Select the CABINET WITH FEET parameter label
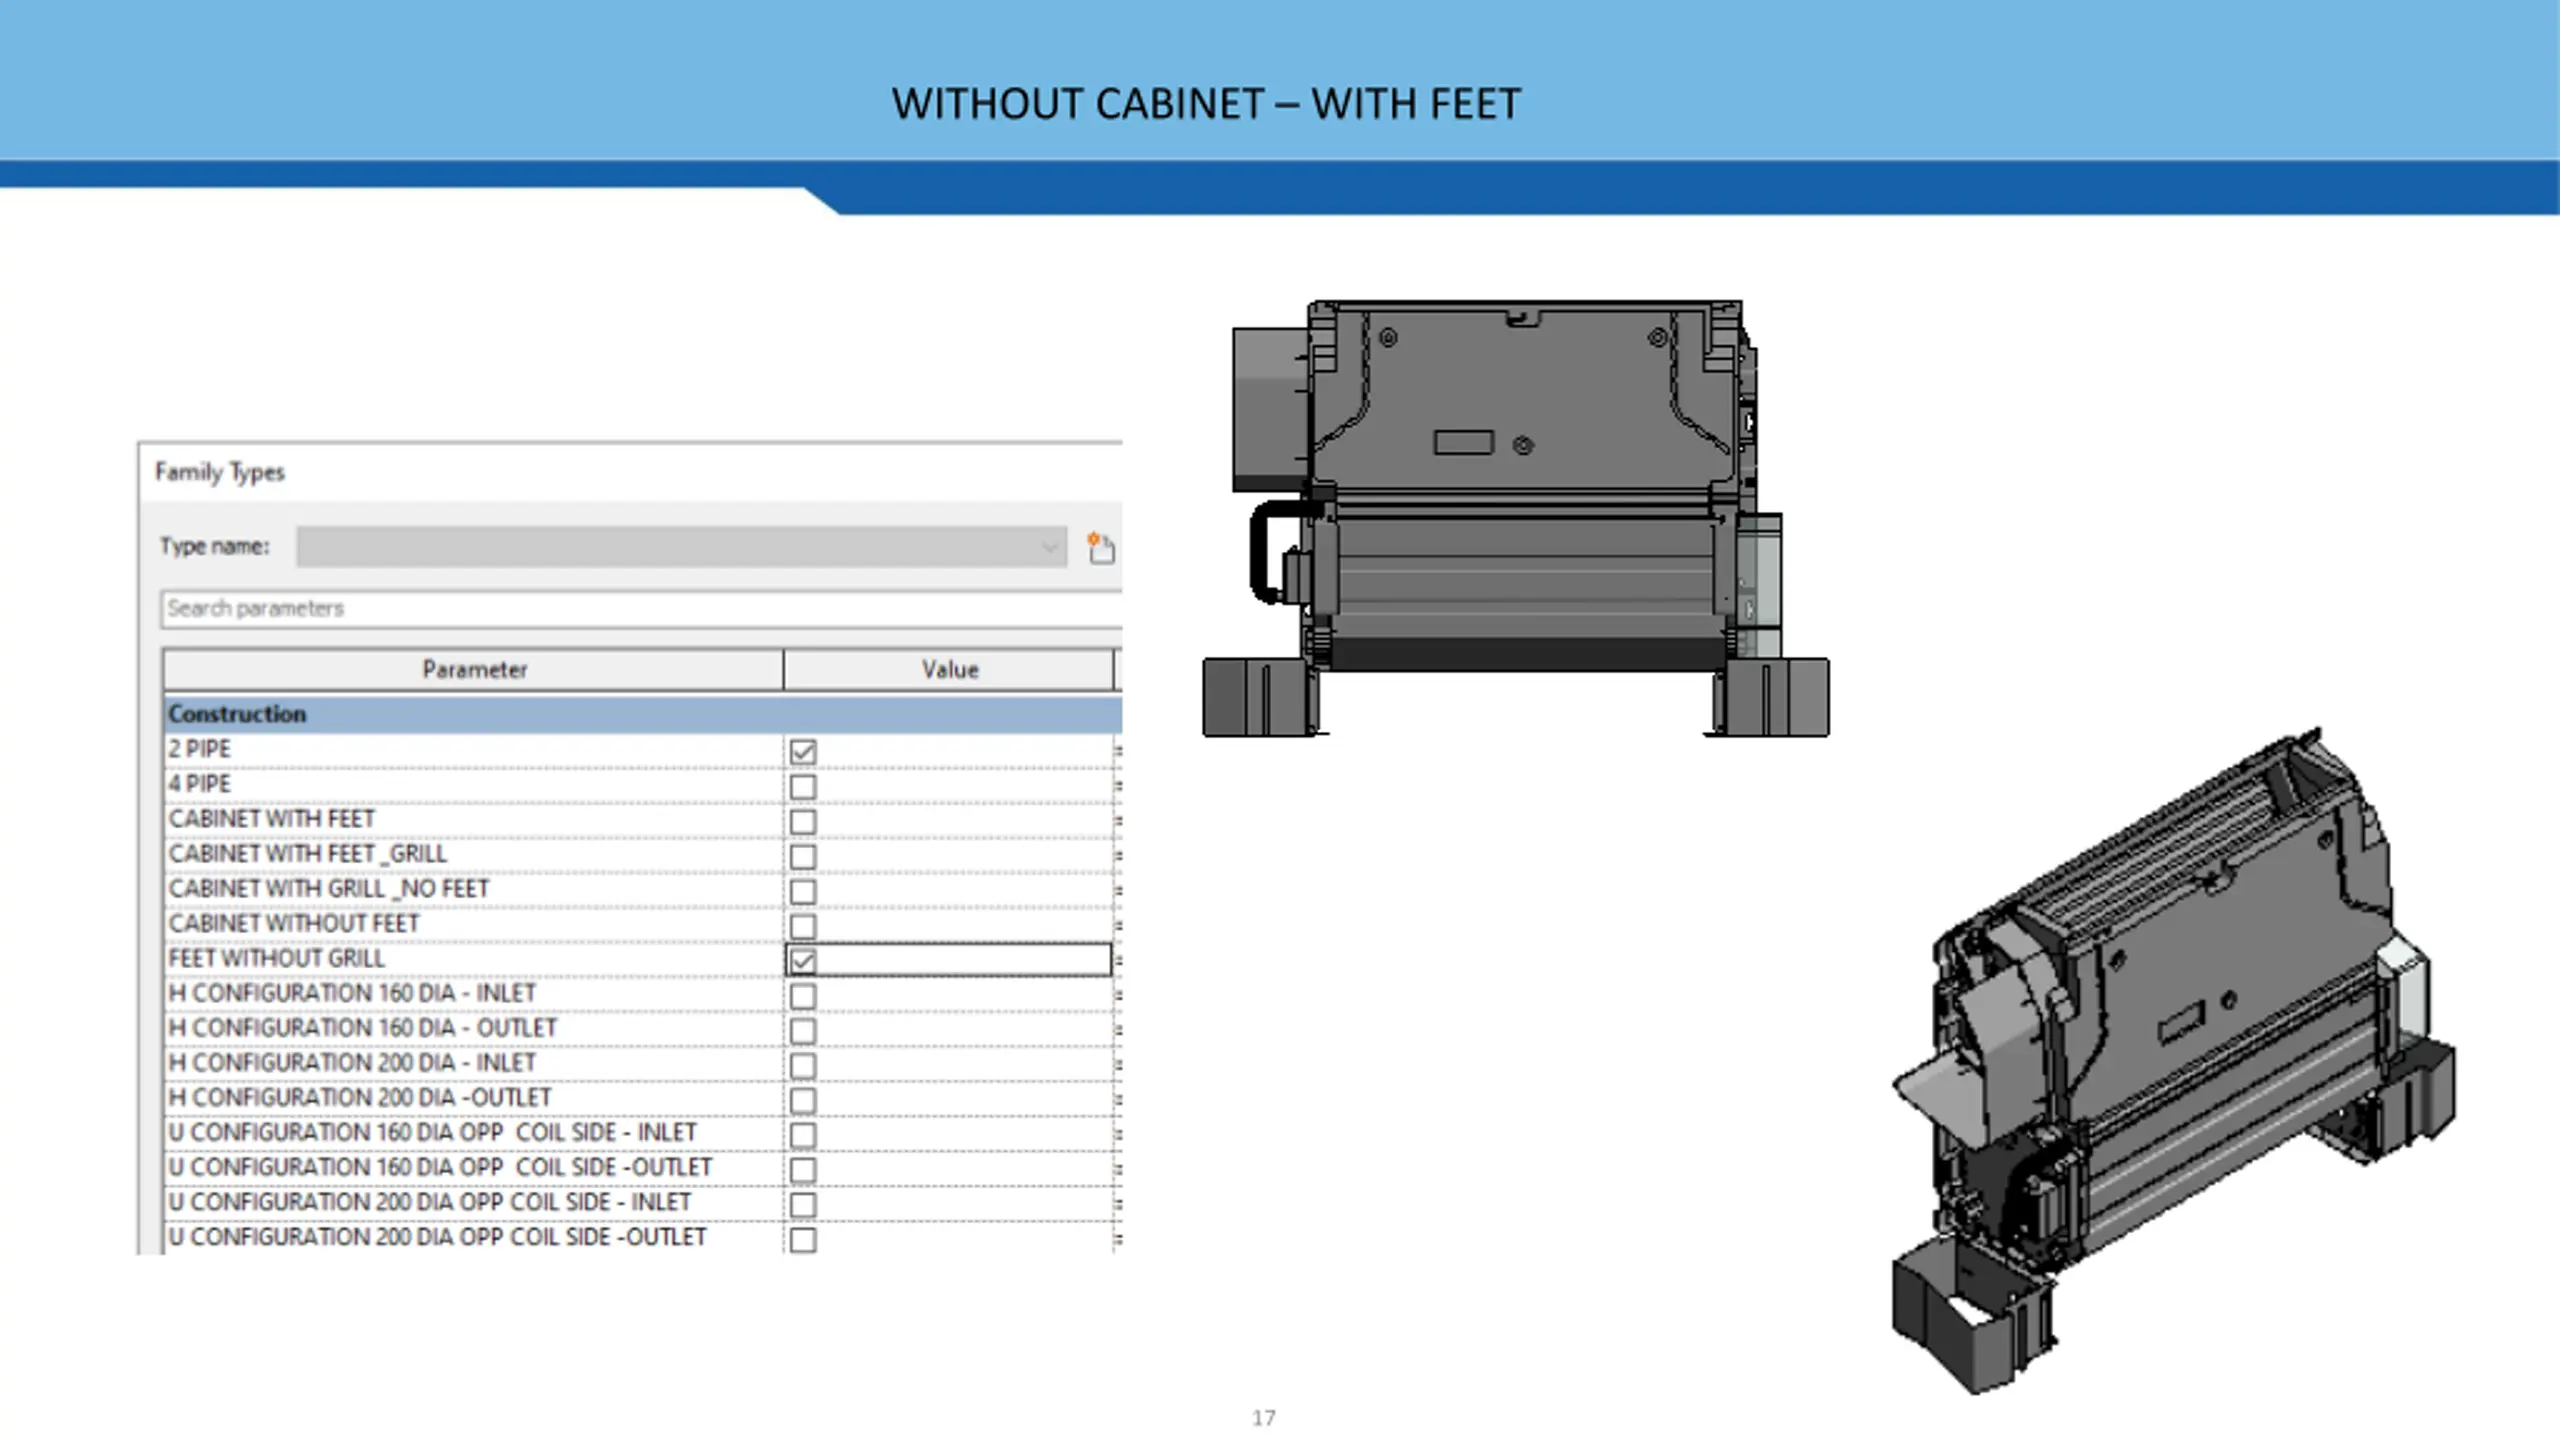 (272, 819)
